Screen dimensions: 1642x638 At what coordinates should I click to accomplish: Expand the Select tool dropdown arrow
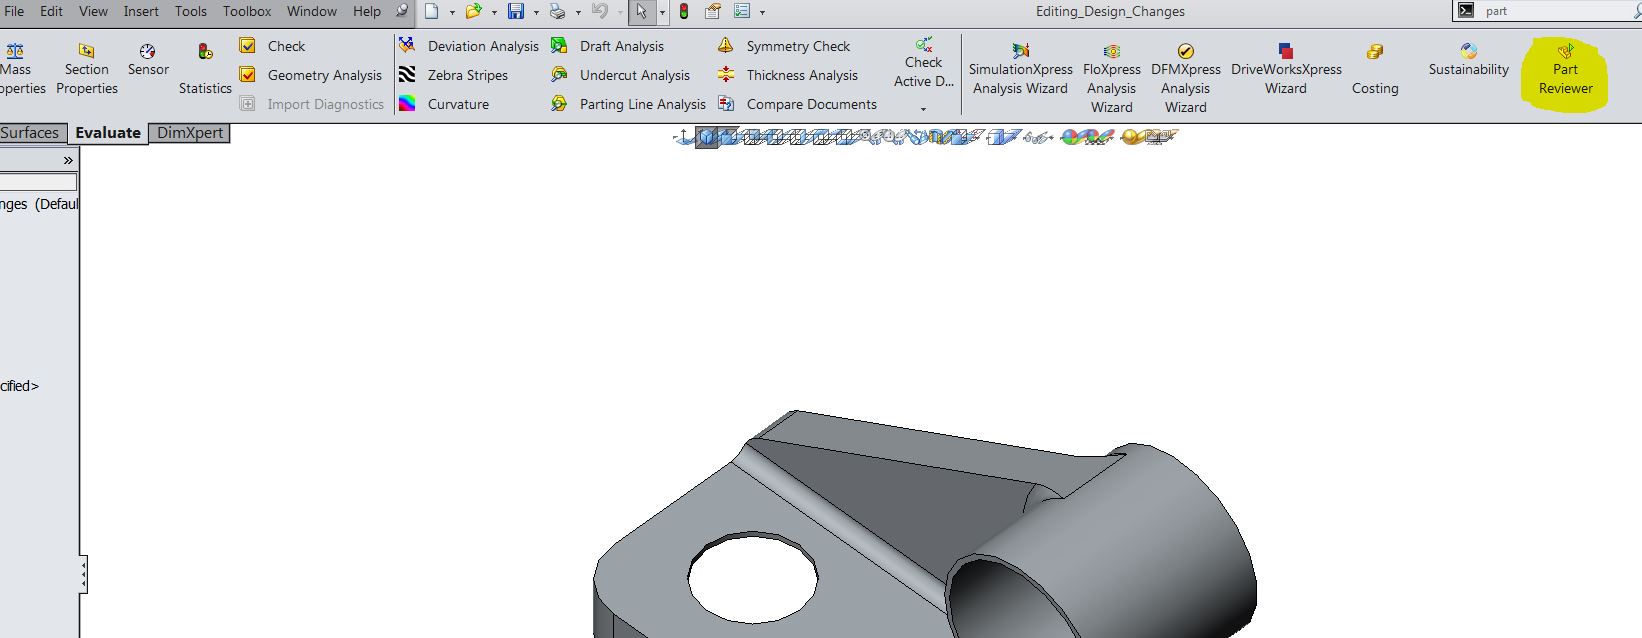[662, 12]
